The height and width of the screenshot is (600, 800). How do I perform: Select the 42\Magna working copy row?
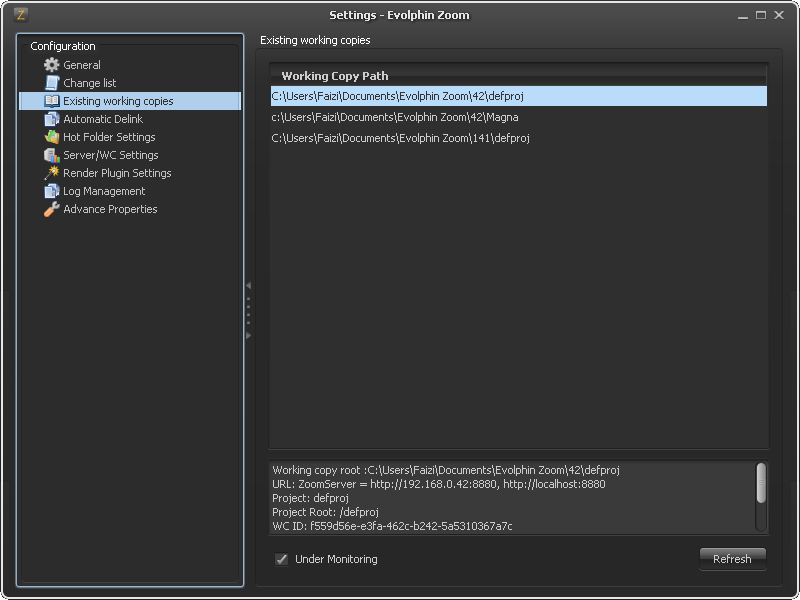[x=518, y=117]
